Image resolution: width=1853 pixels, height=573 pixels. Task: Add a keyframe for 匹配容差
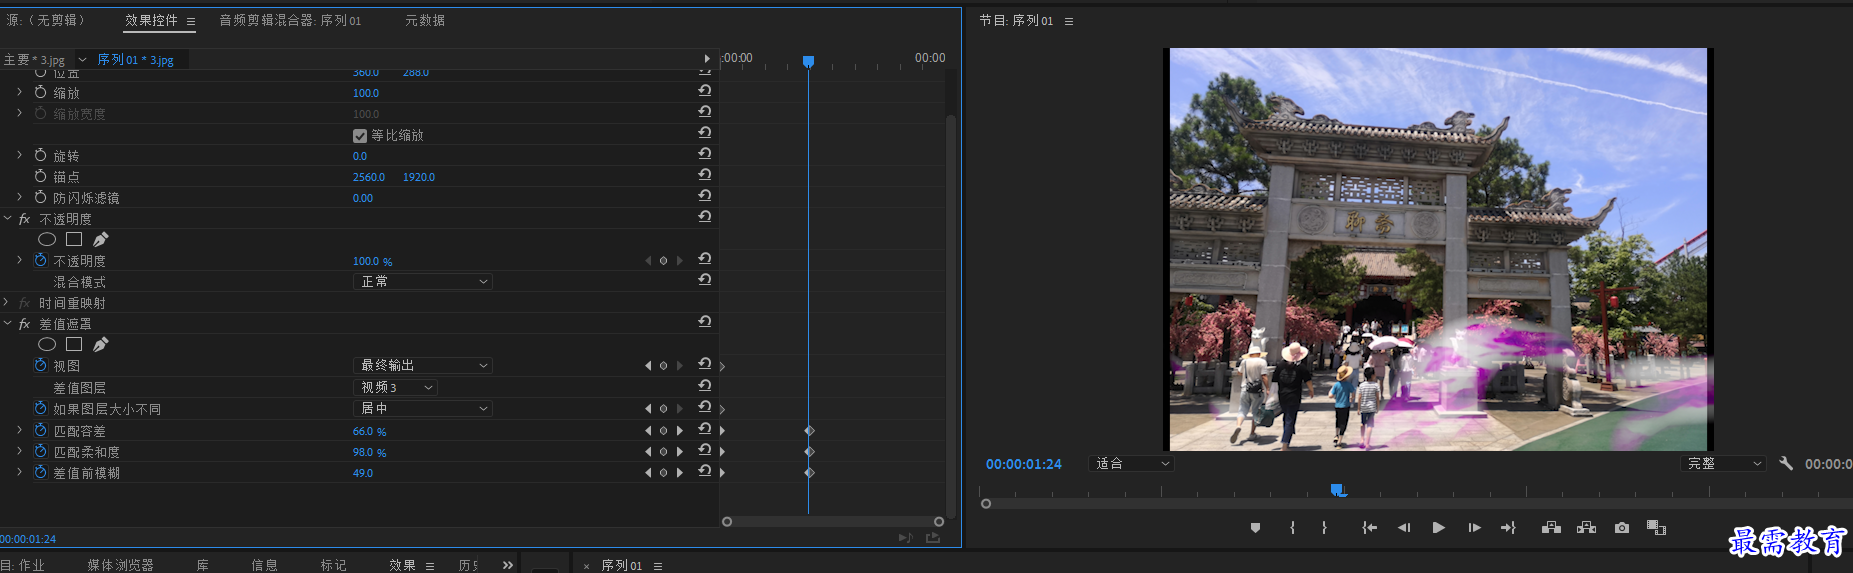(x=663, y=431)
